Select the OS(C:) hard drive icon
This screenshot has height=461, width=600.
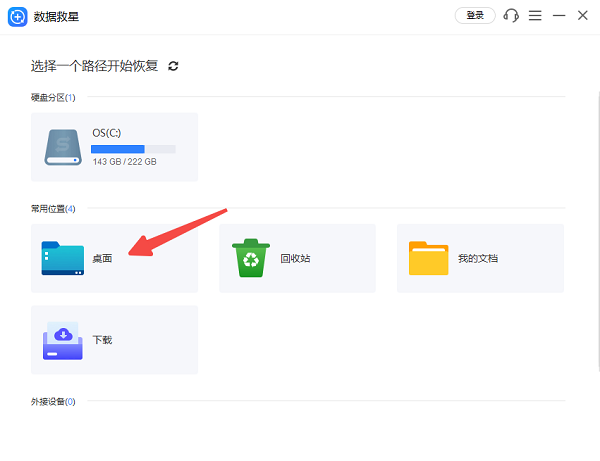64,147
